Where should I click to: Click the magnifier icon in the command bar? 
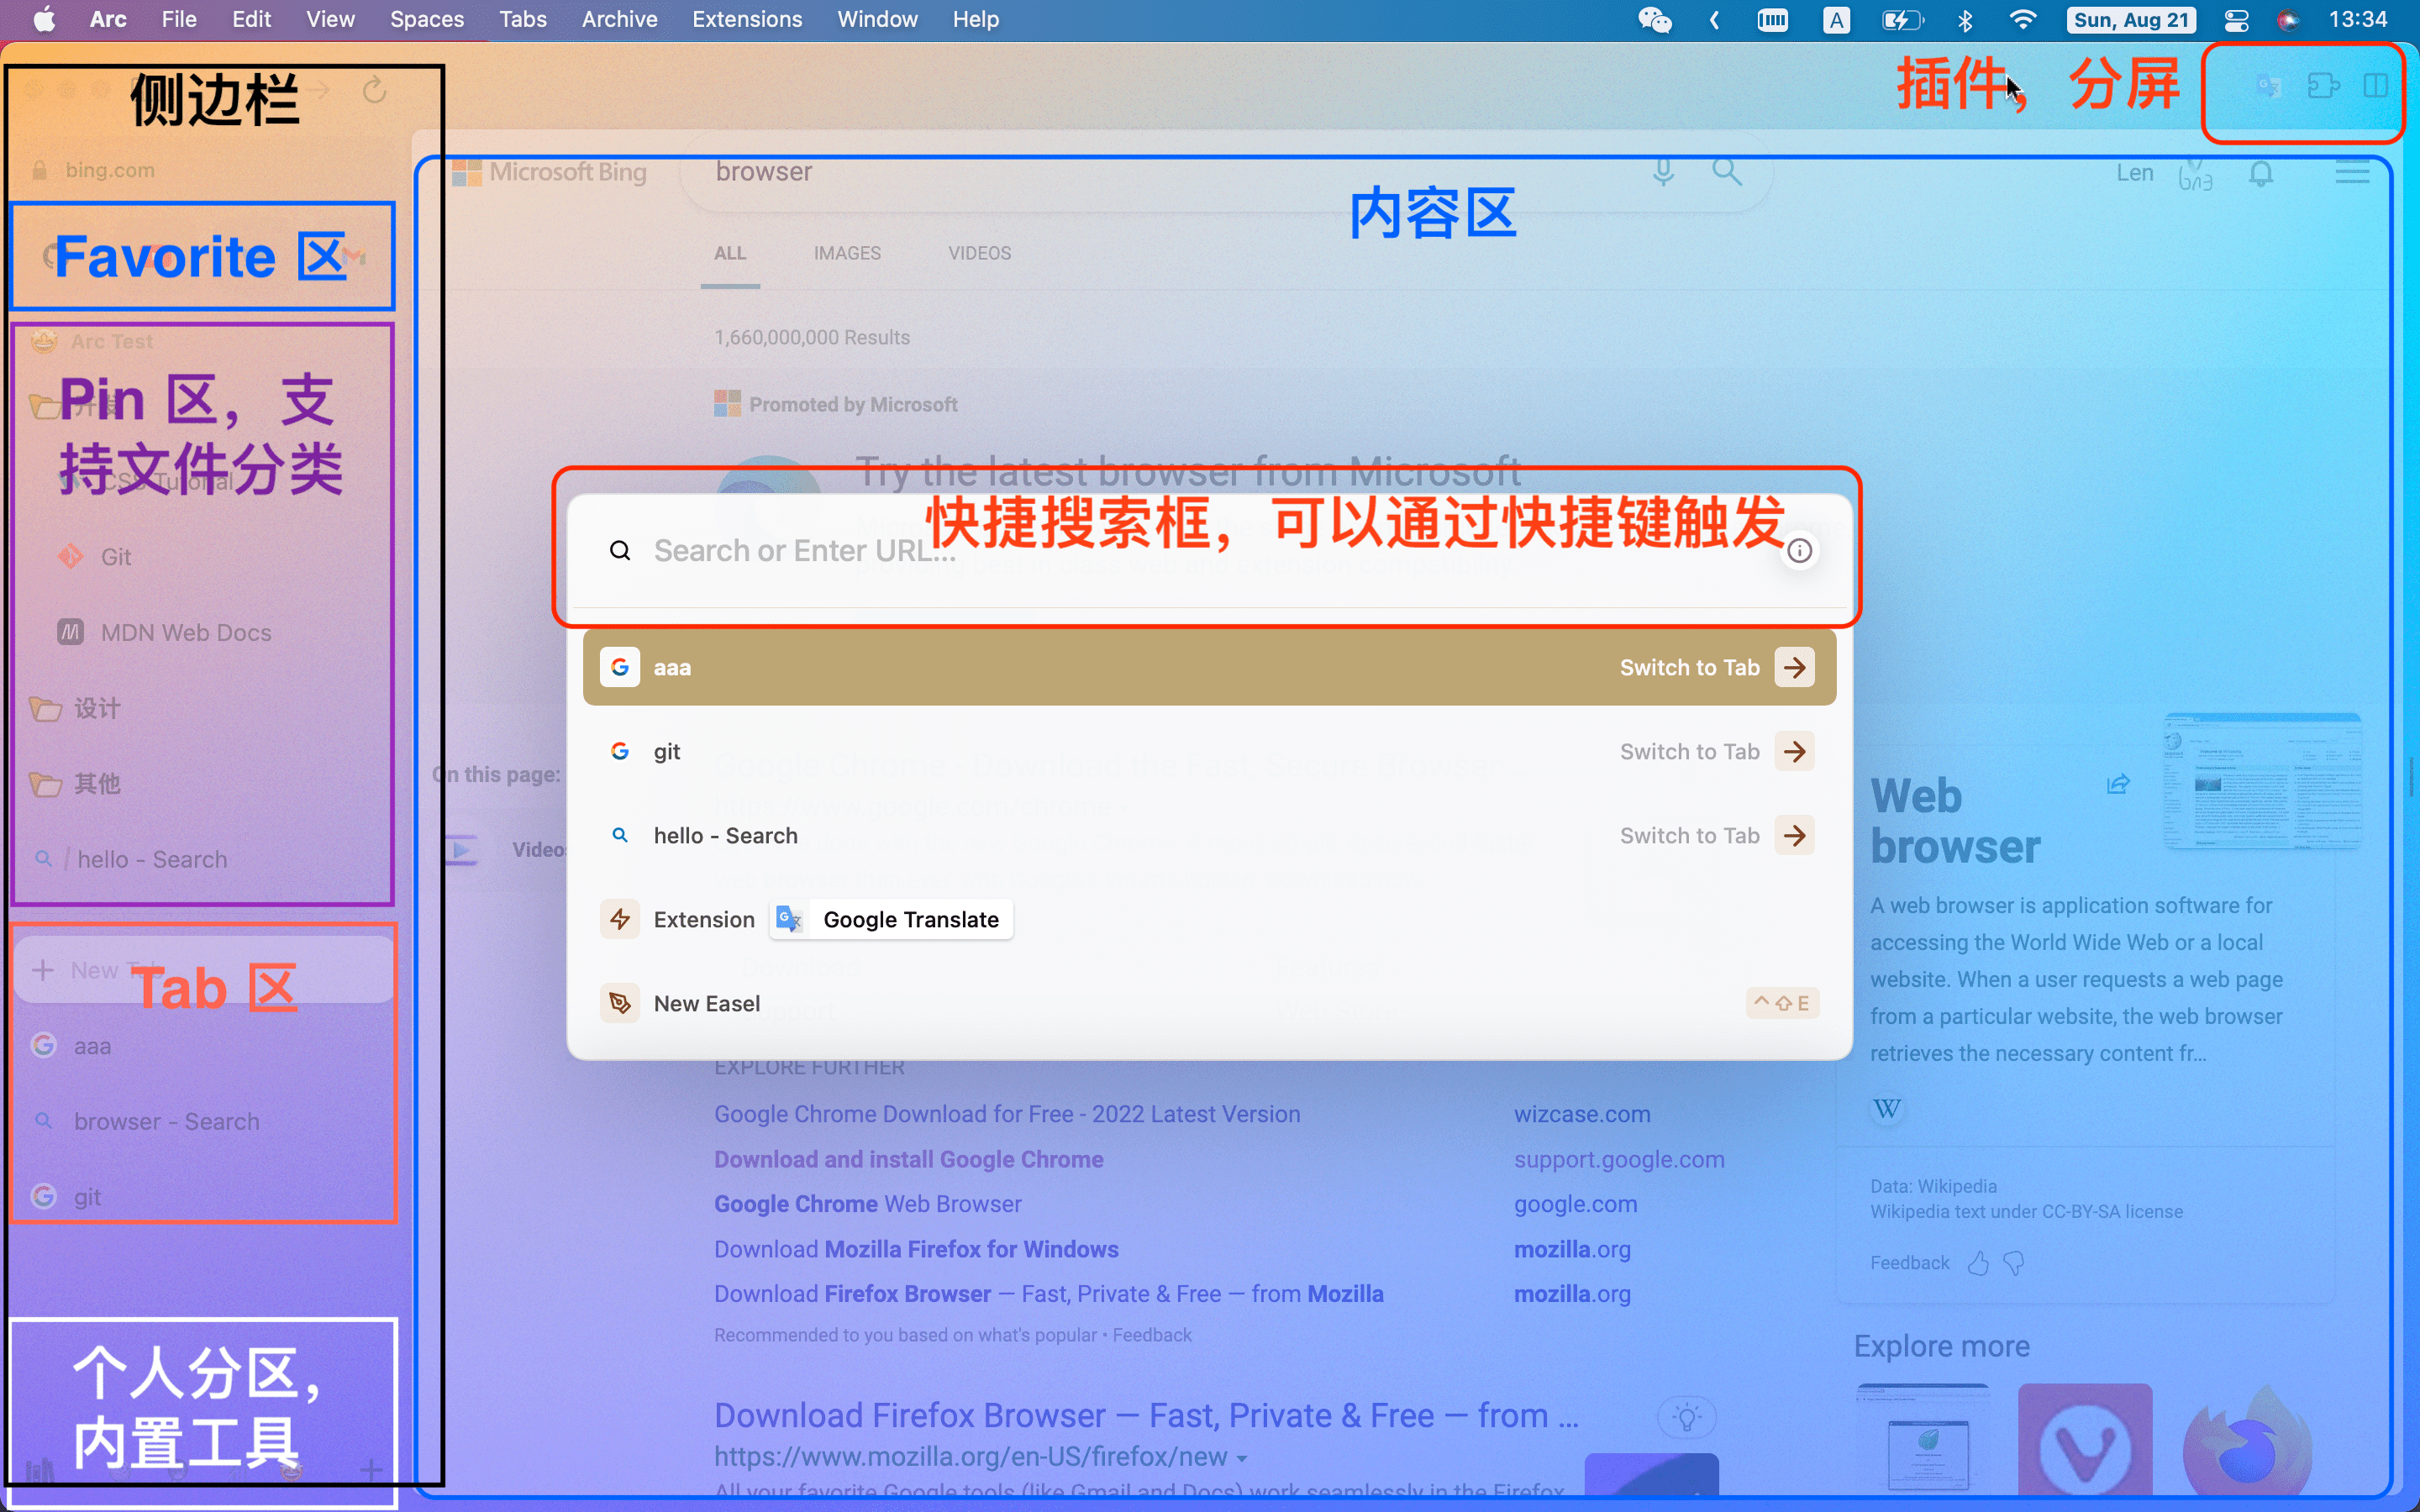click(x=620, y=551)
